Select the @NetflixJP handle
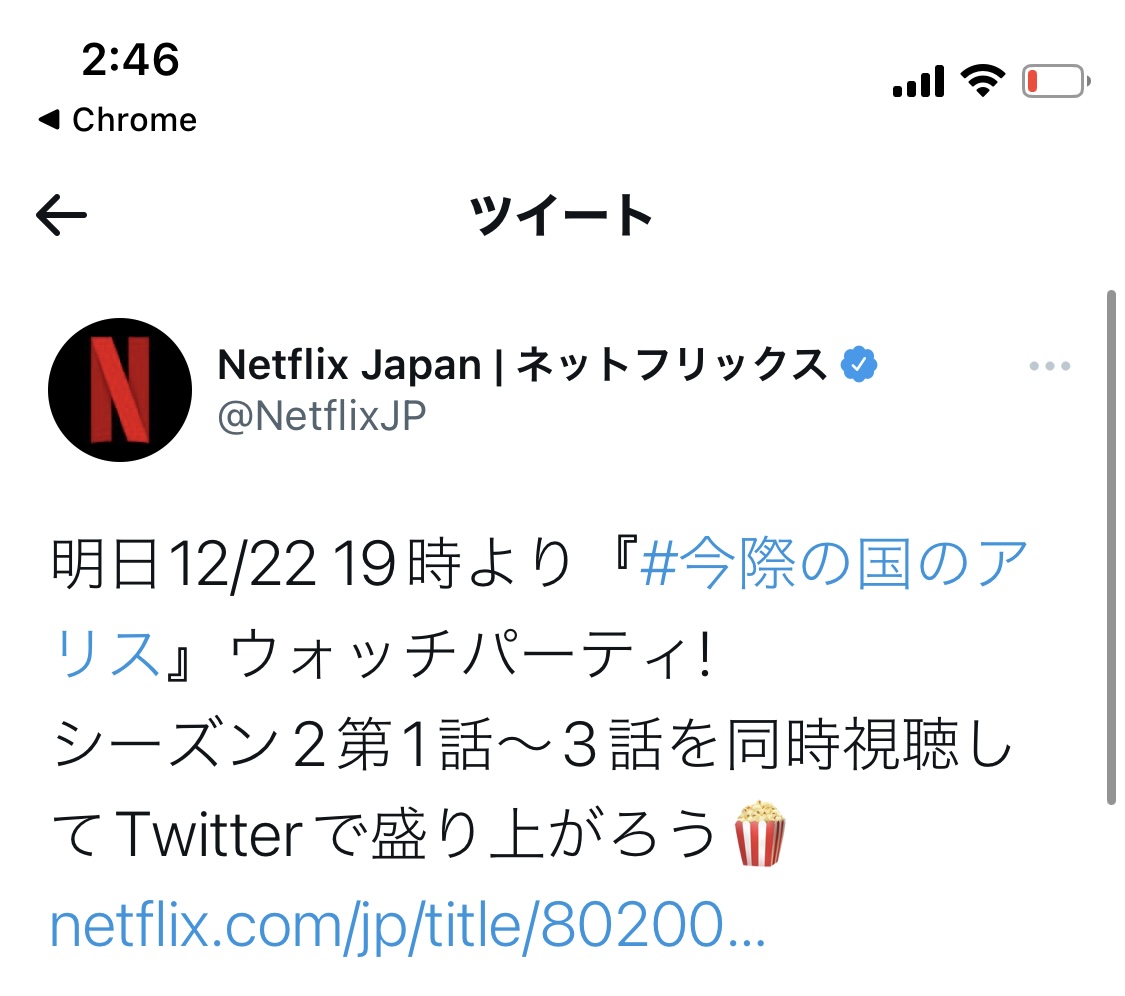The image size is (1125, 996). tap(322, 415)
